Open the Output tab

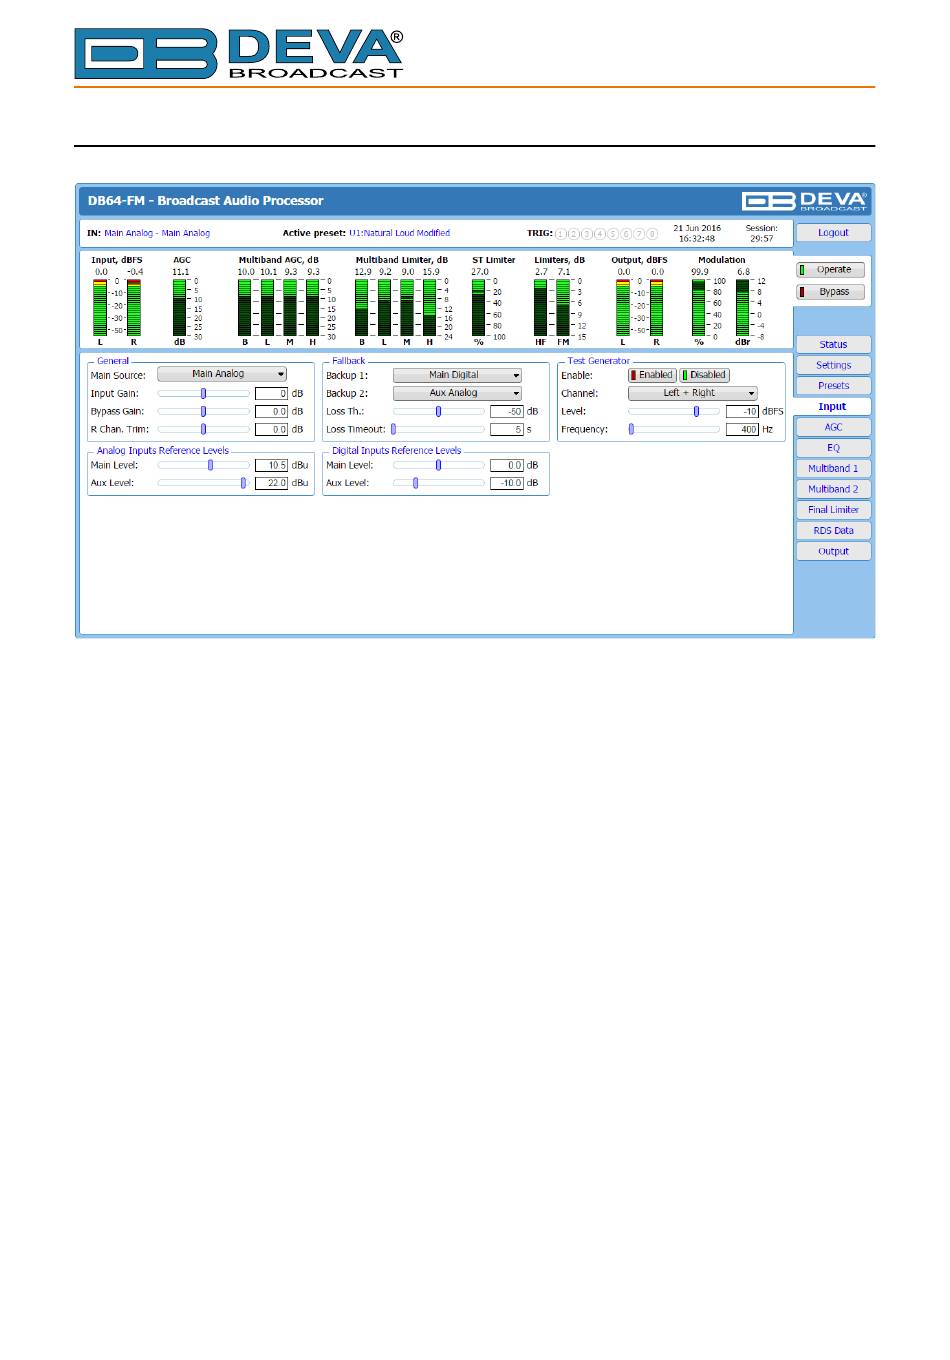pos(833,551)
